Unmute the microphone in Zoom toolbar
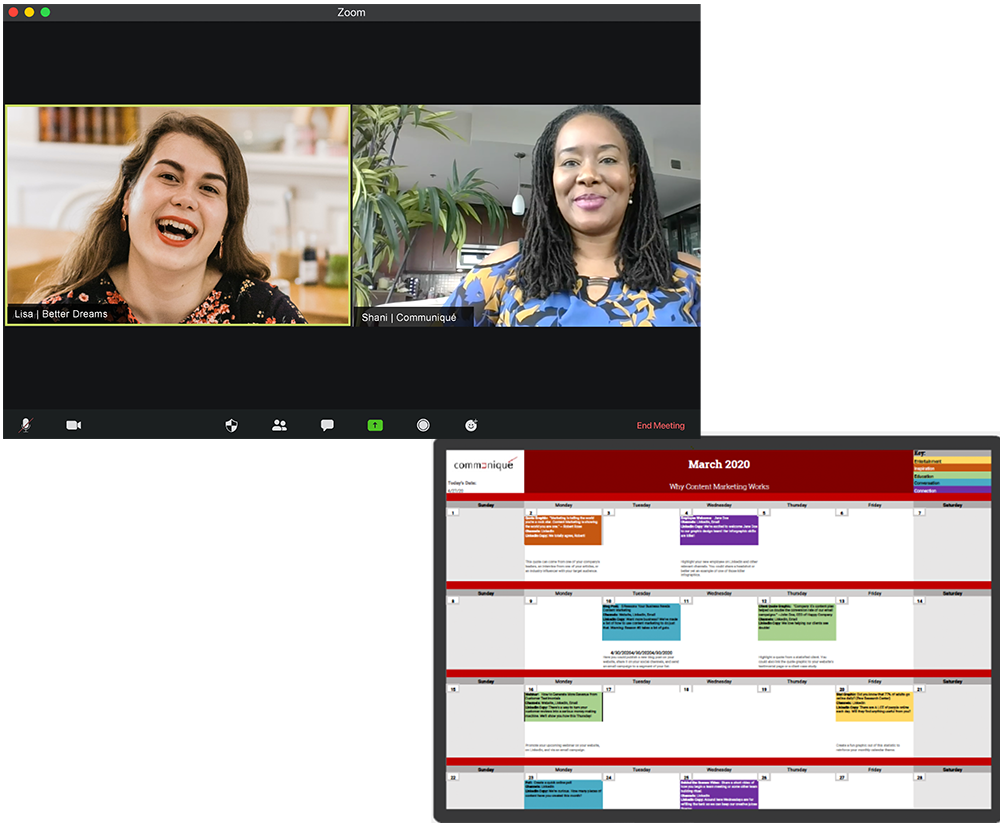Viewport: 1000px width, 839px height. tap(26, 425)
